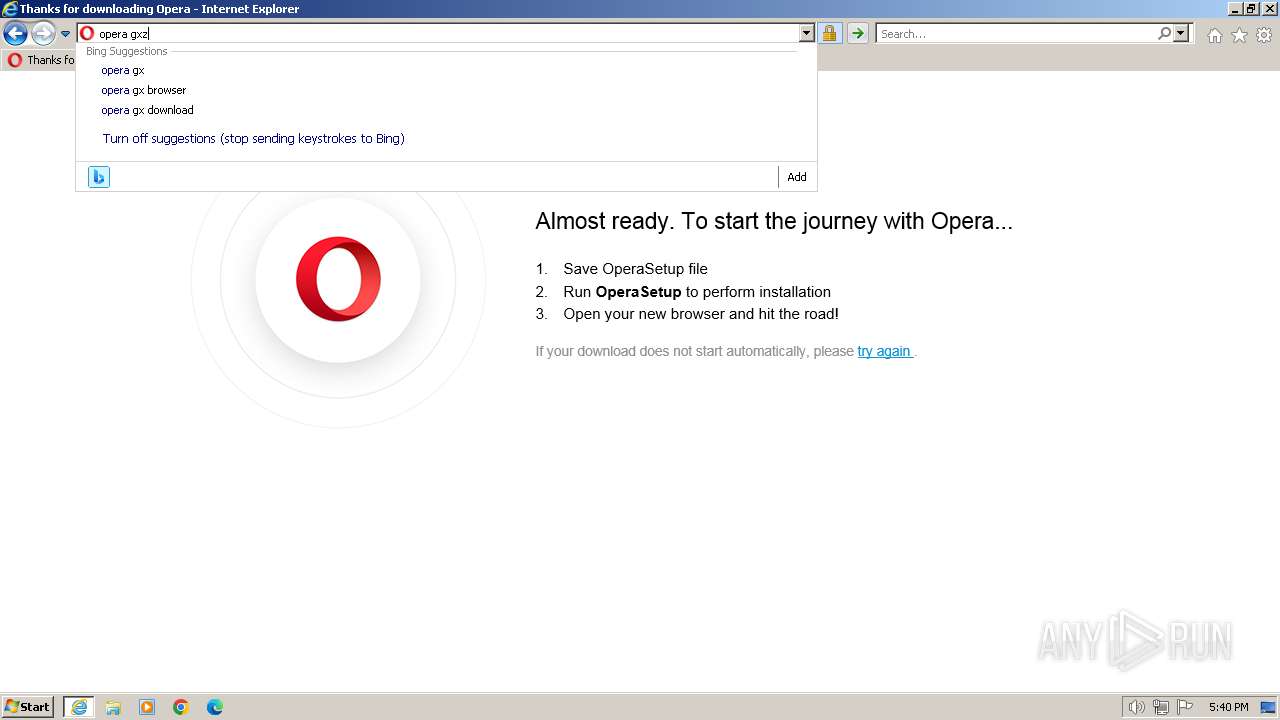
Task: Open the Windows Start menu
Action: [28, 707]
